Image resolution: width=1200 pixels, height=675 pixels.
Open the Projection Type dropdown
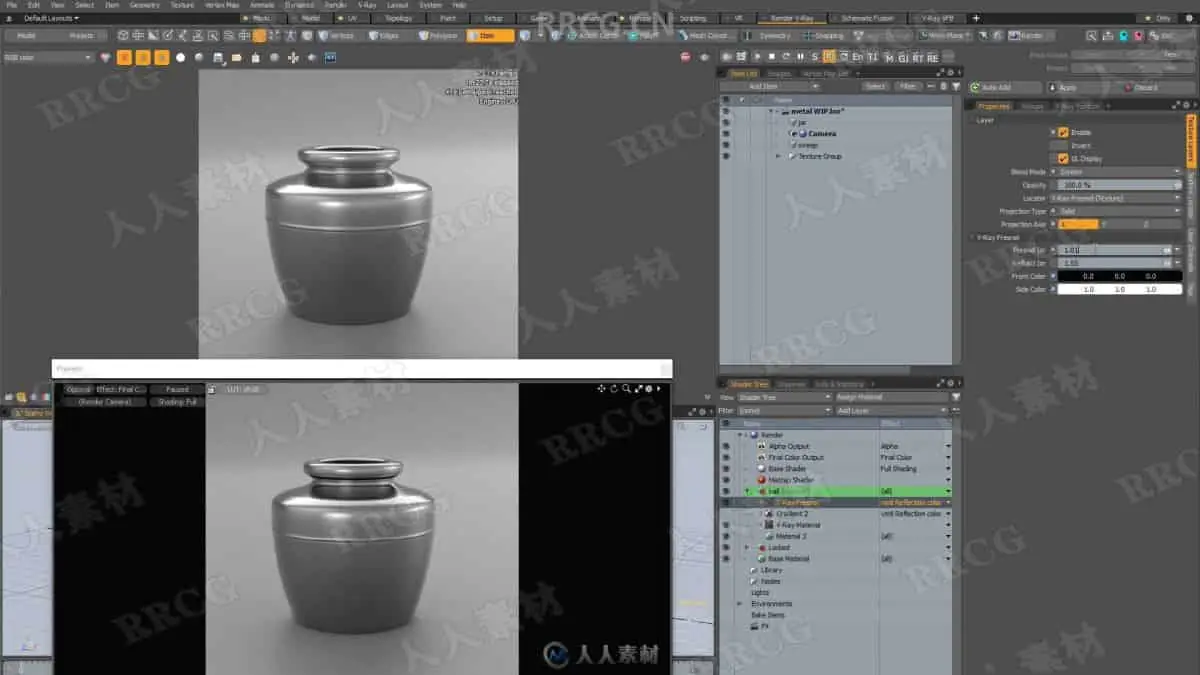[1119, 211]
